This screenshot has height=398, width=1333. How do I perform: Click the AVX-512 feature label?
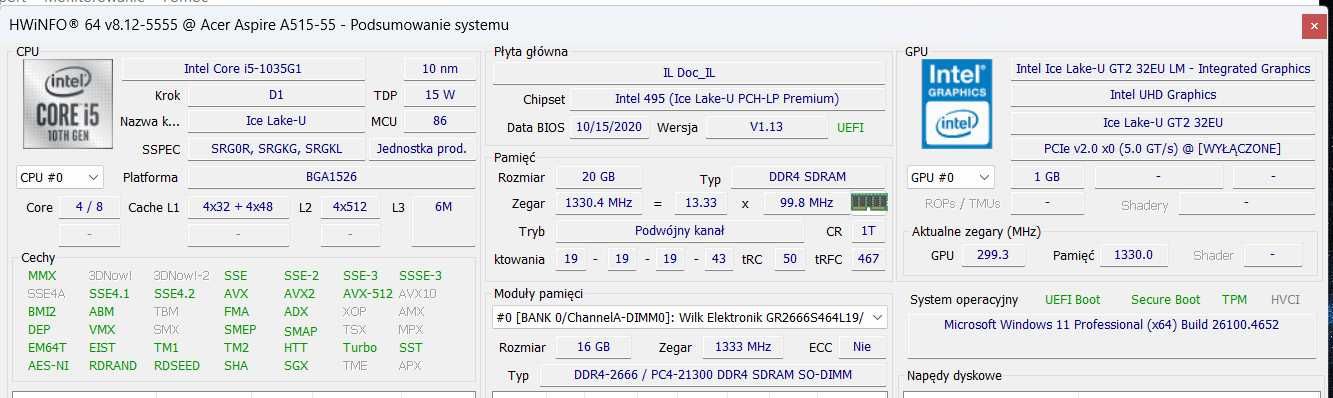pyautogui.click(x=368, y=294)
